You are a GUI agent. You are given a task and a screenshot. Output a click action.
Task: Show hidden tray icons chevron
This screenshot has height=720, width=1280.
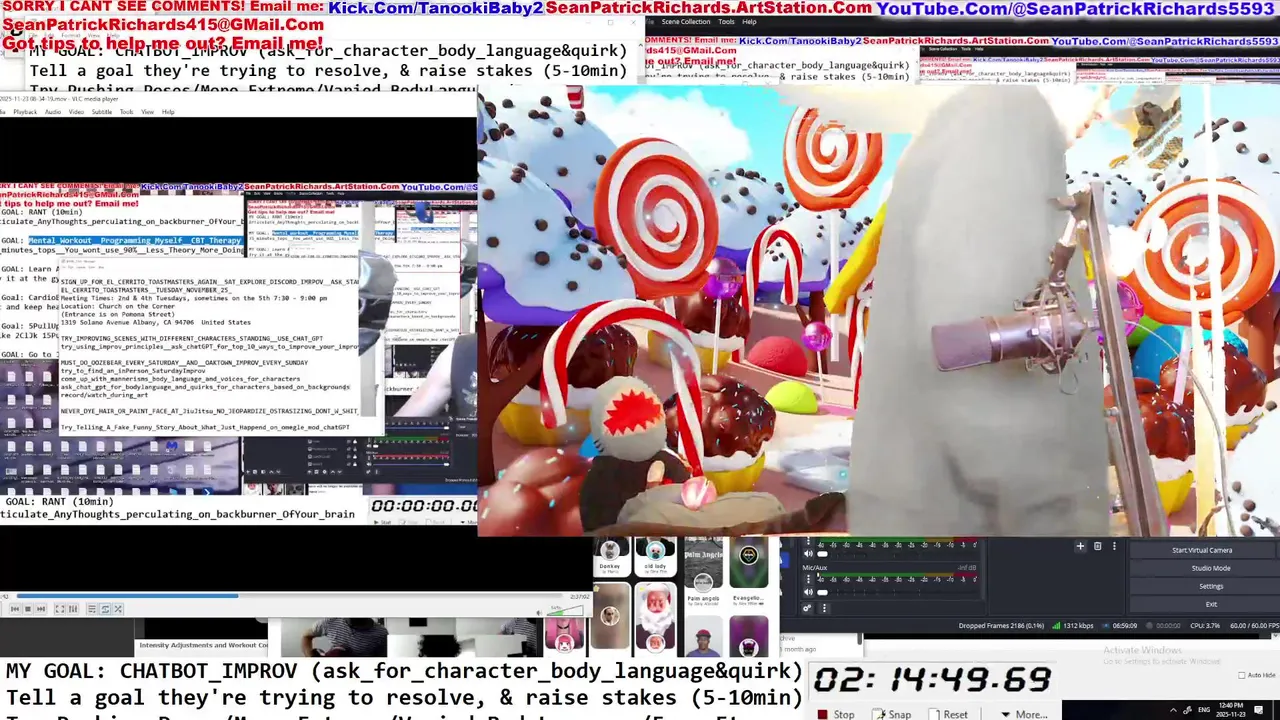click(x=1173, y=709)
